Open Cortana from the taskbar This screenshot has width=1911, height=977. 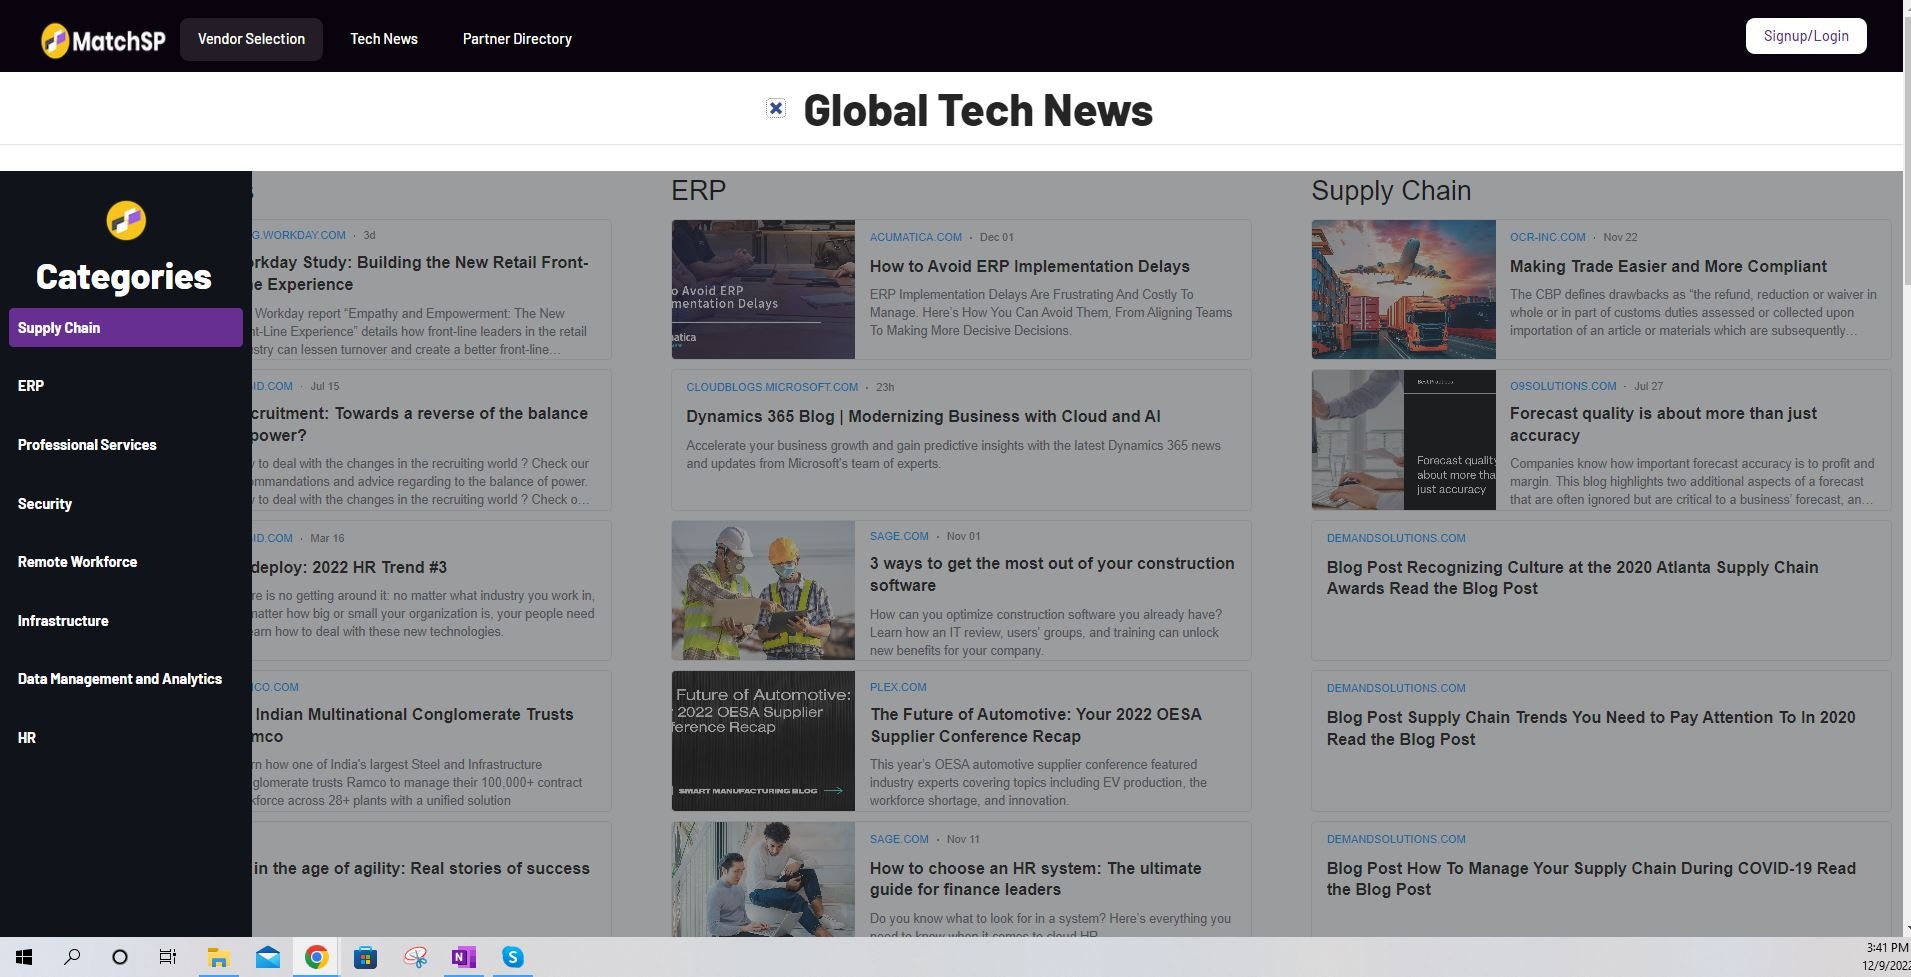click(120, 957)
